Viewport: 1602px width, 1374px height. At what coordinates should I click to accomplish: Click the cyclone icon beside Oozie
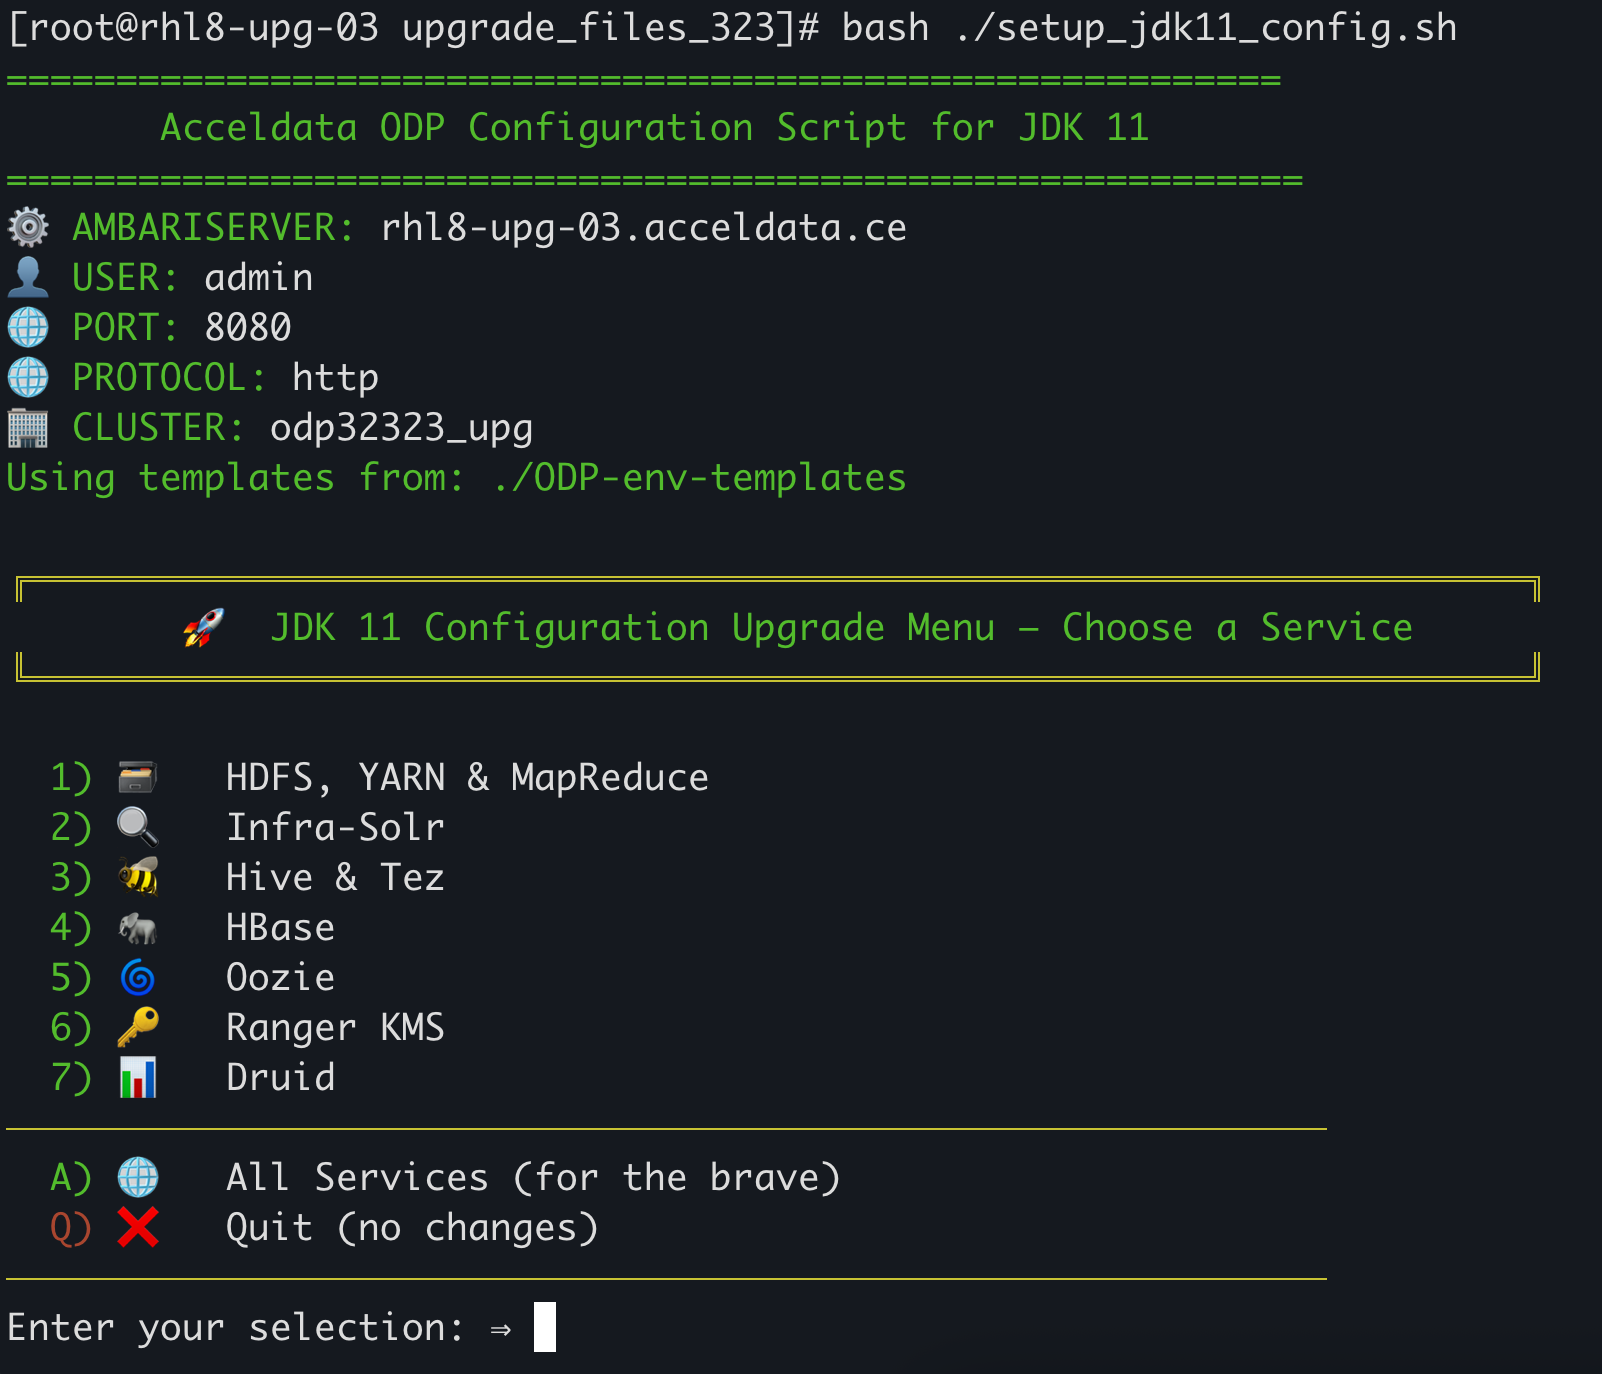coord(138,977)
